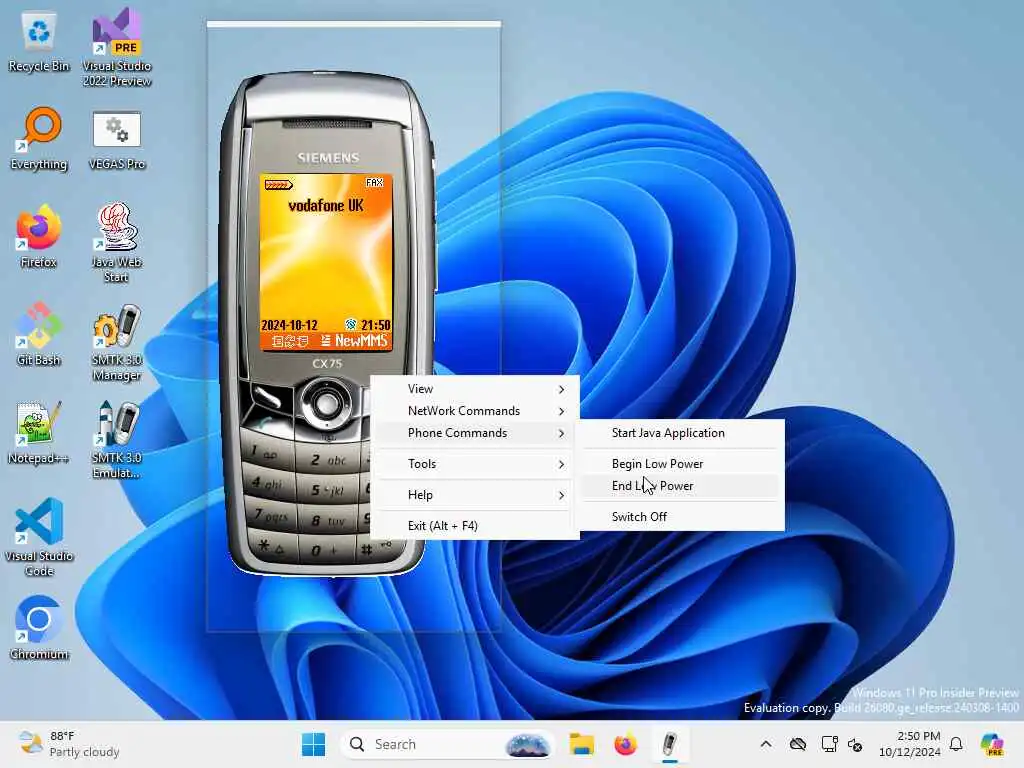Click the vodafone UK operator text
The image size is (1024, 768).
pos(325,206)
